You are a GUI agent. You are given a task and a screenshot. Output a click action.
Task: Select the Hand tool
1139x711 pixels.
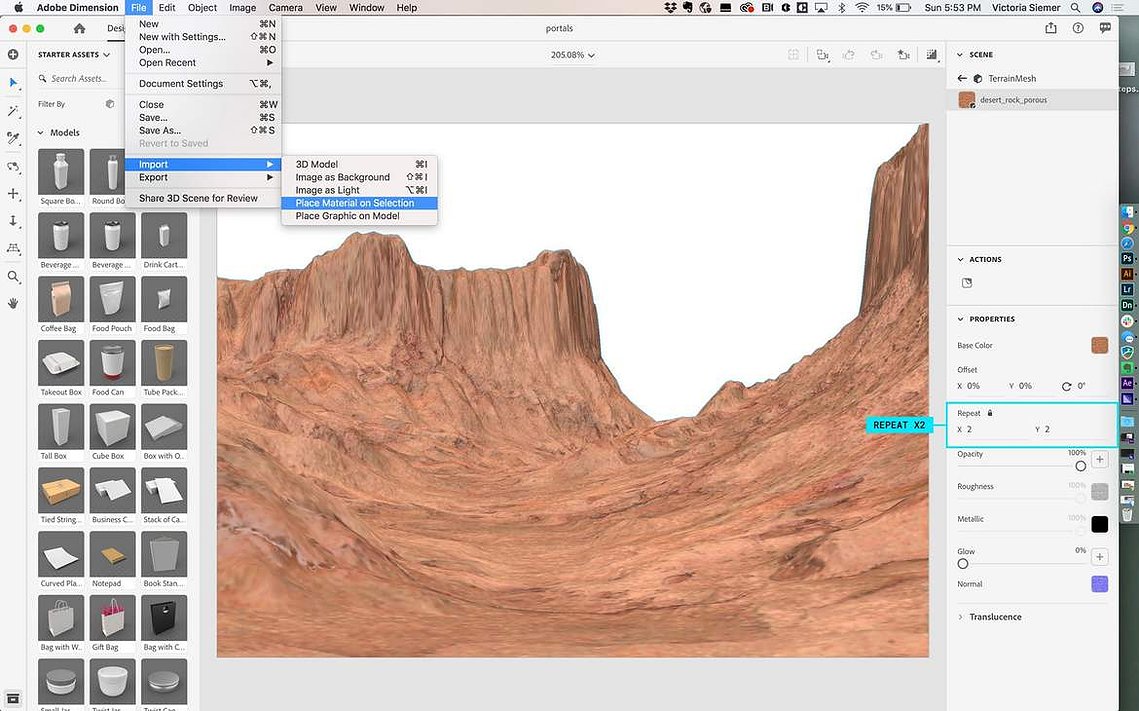[x=13, y=304]
